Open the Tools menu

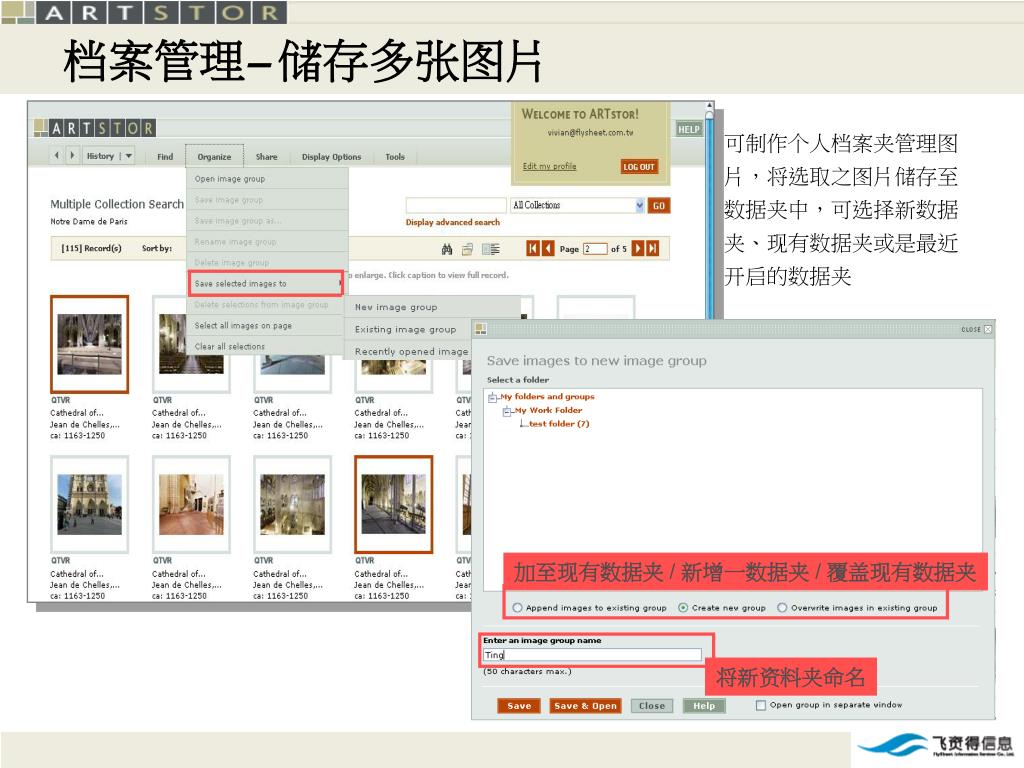pos(395,157)
